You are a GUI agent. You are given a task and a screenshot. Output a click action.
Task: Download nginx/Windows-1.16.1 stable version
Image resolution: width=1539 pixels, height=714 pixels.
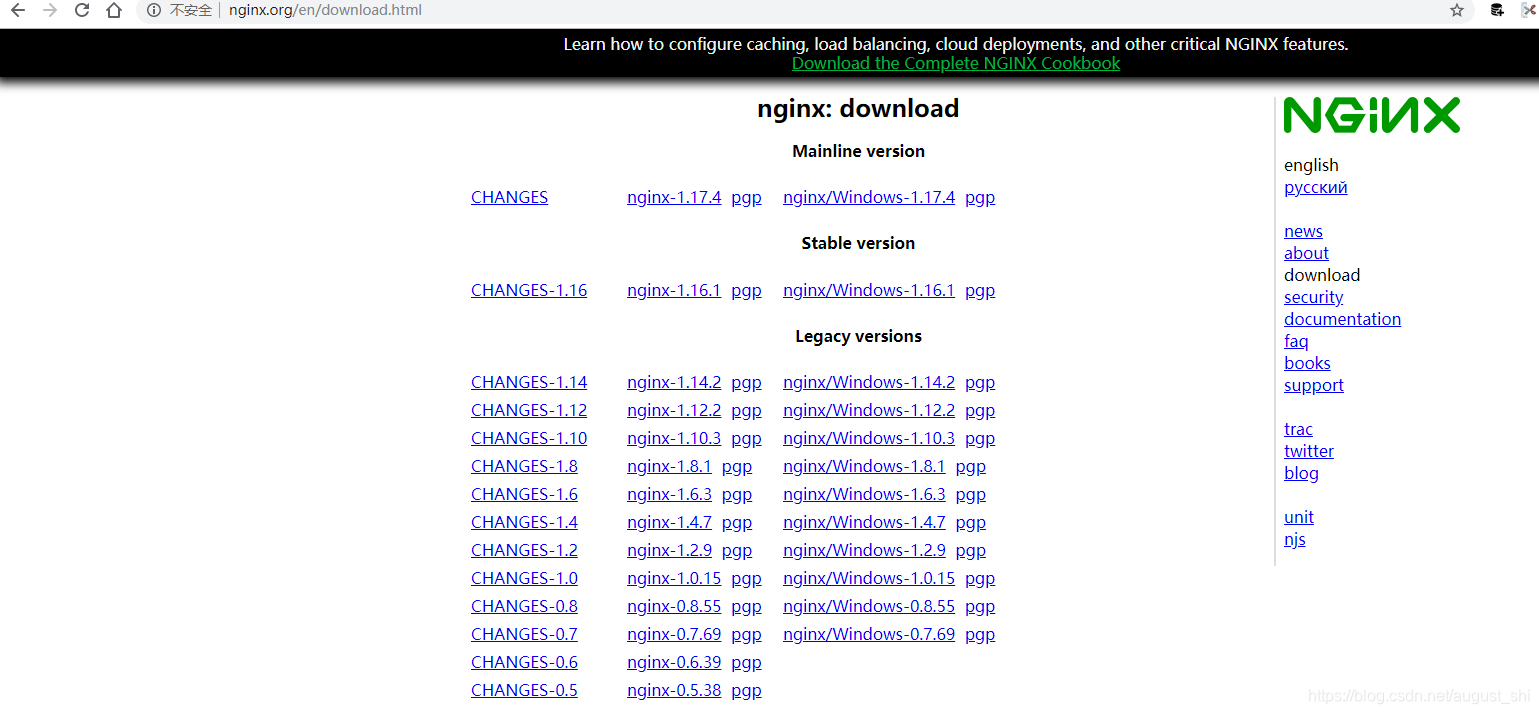point(868,290)
